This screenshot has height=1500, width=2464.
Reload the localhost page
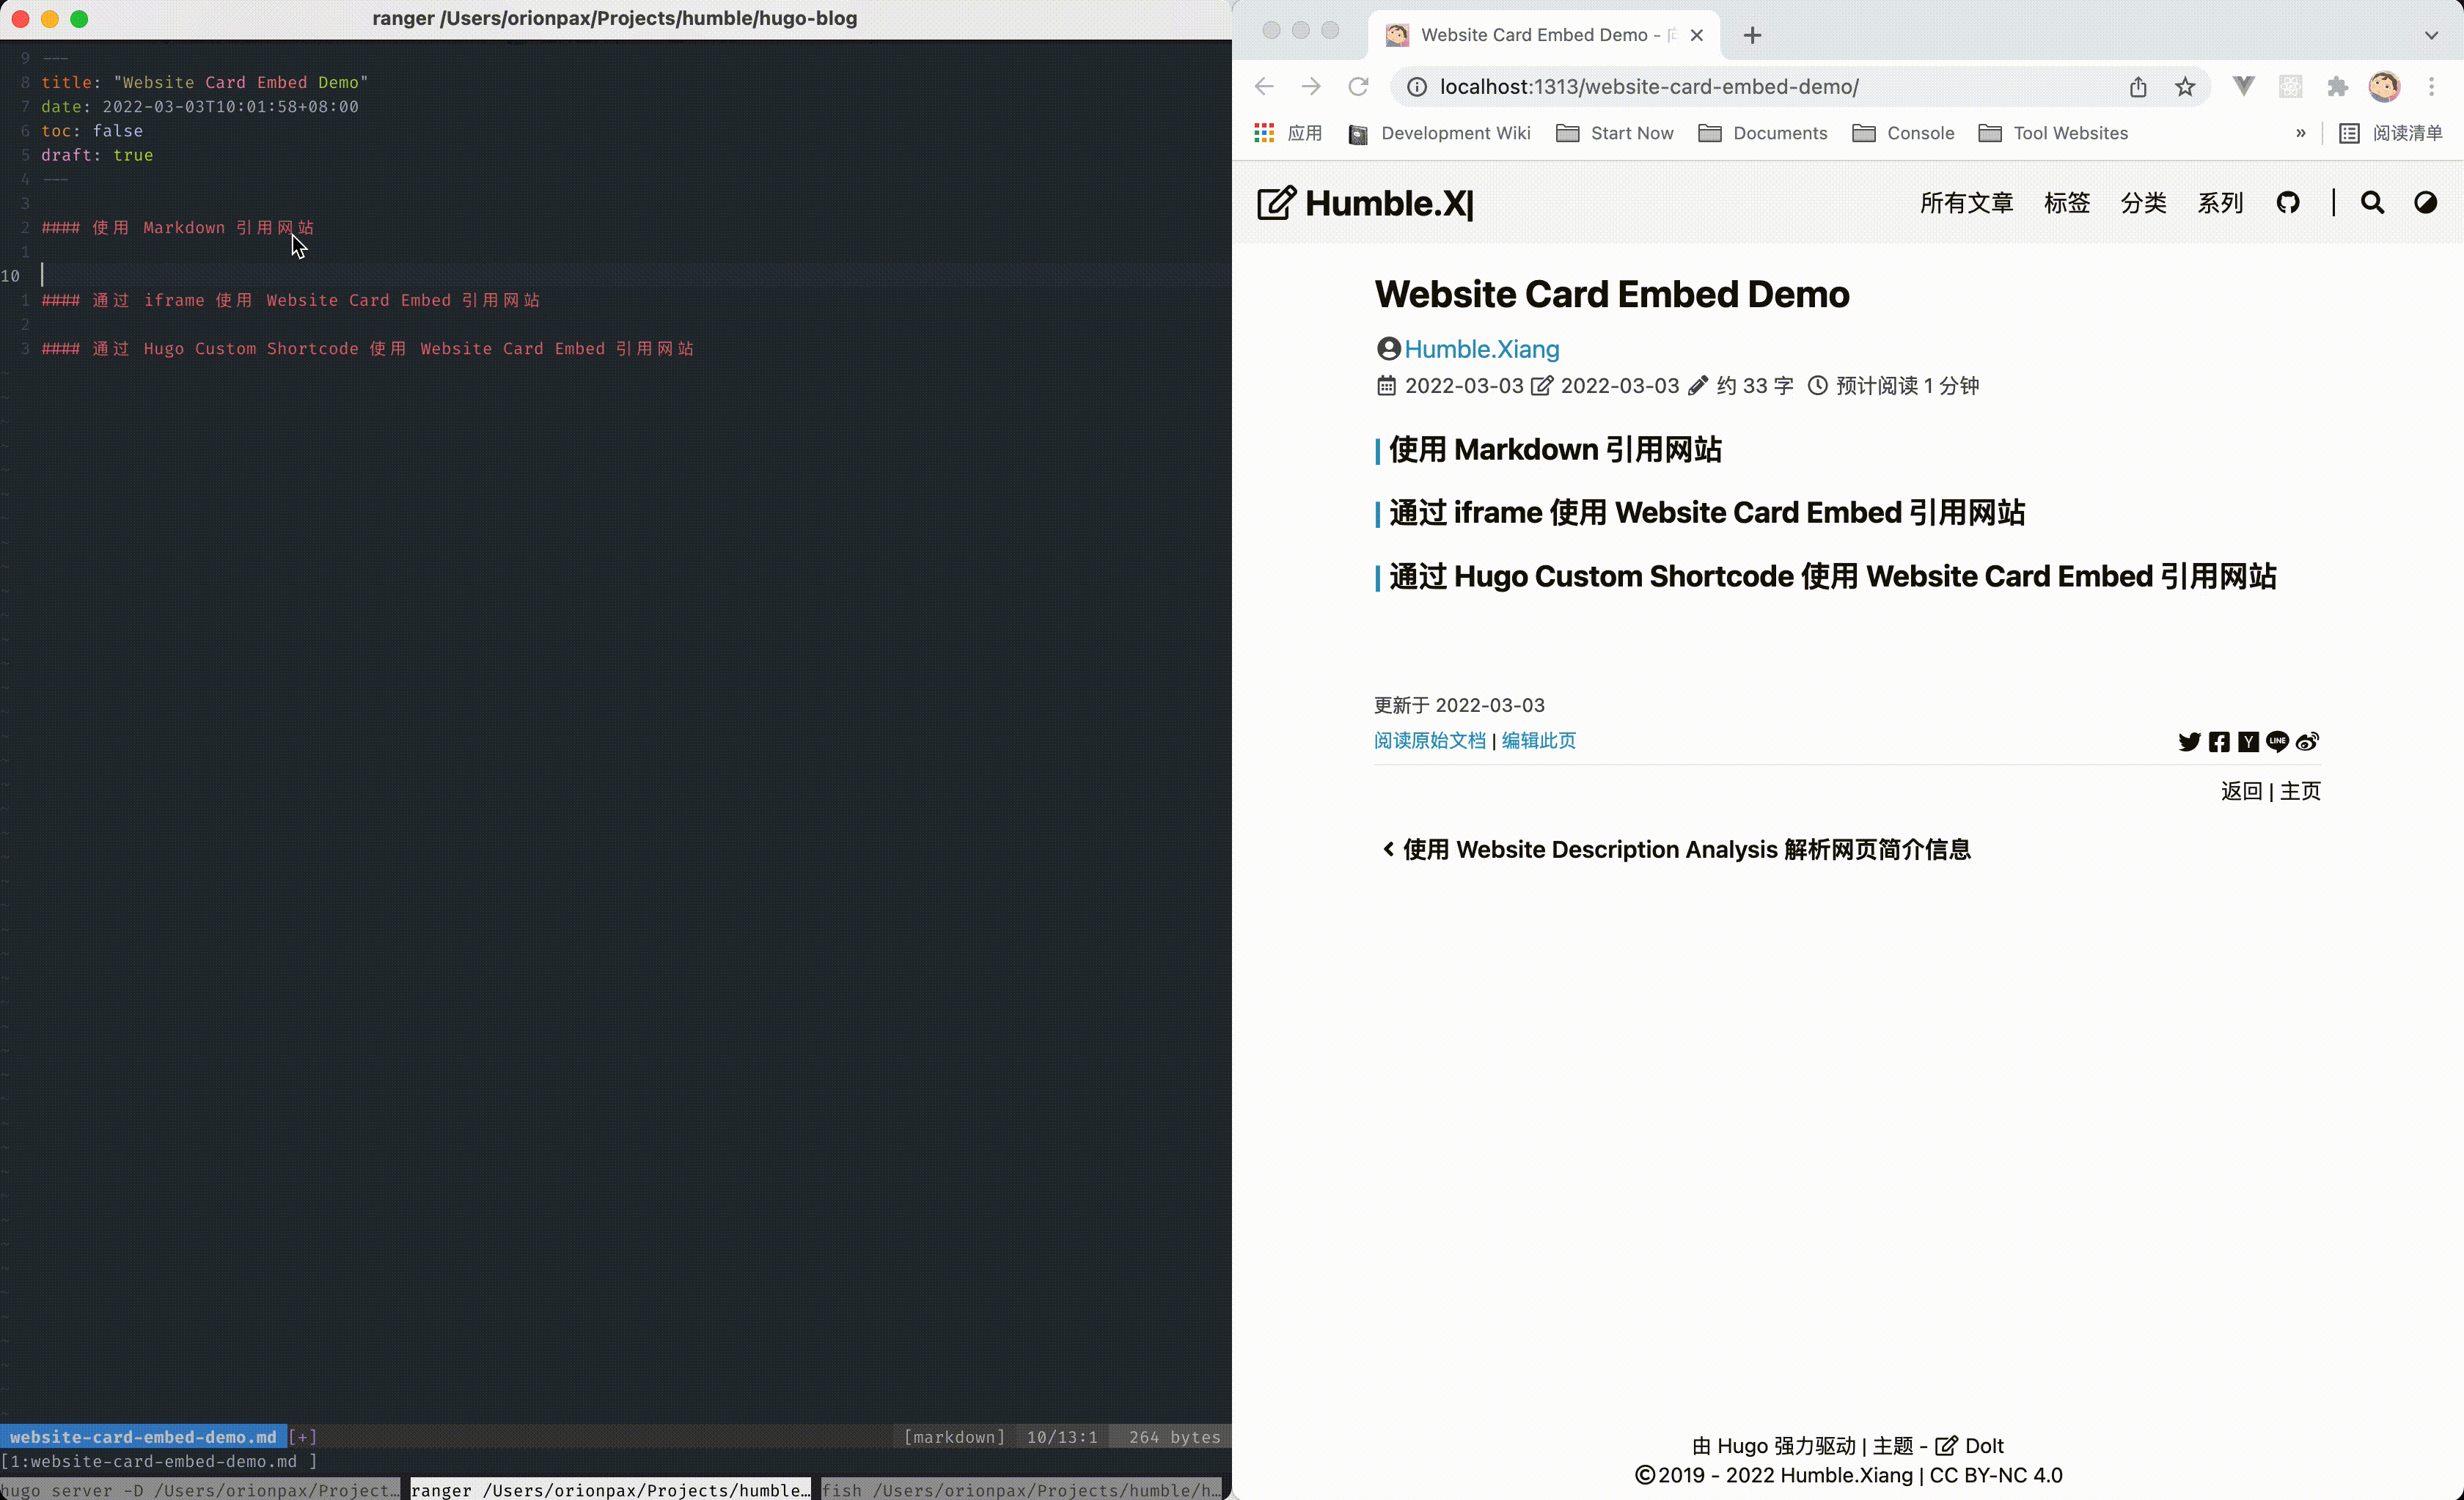1358,87
